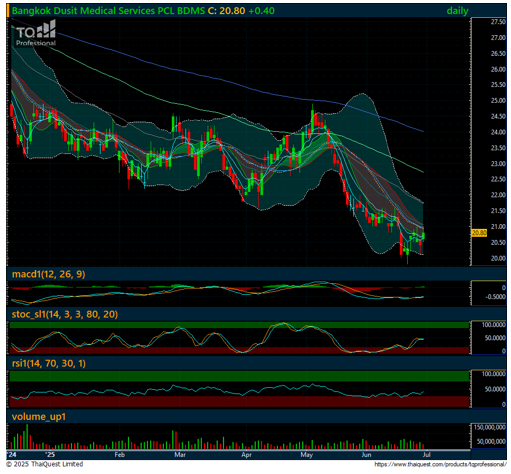Click the 25.00 price axis label
511x474 pixels.
point(498,101)
